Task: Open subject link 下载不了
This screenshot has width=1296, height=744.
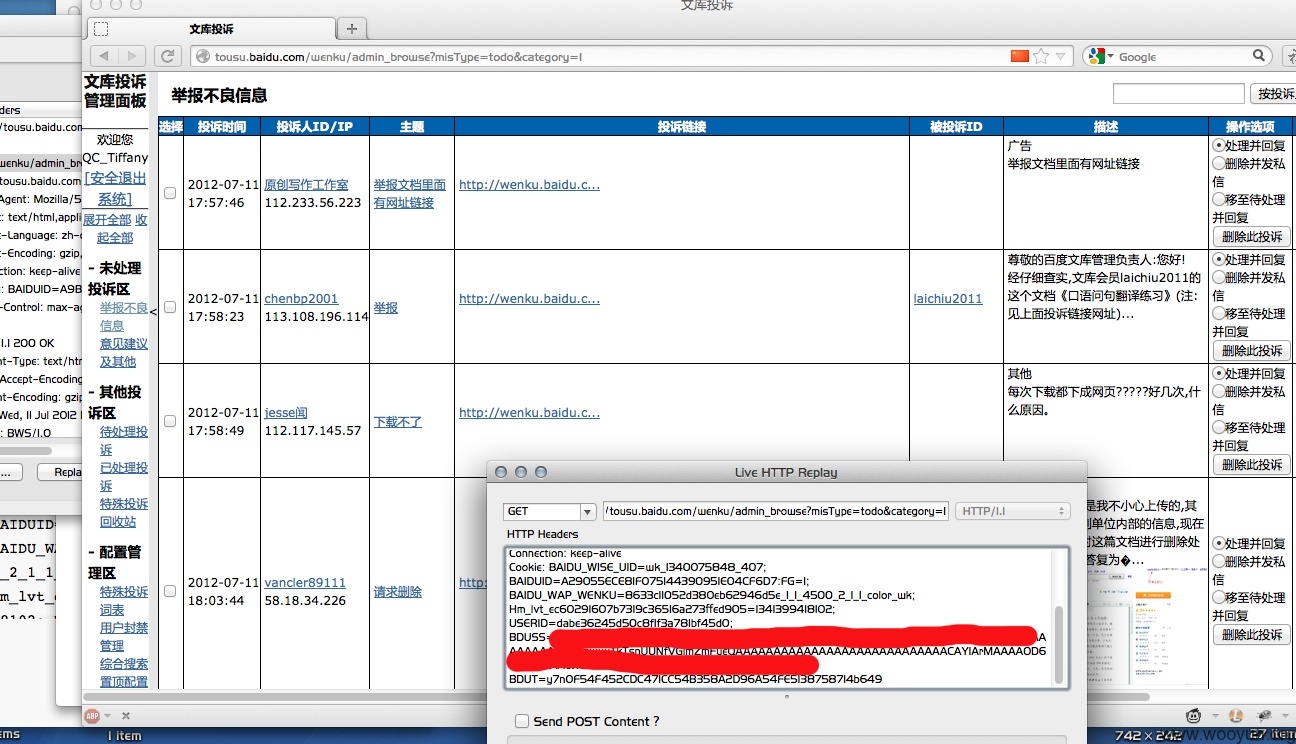Action: tap(398, 422)
